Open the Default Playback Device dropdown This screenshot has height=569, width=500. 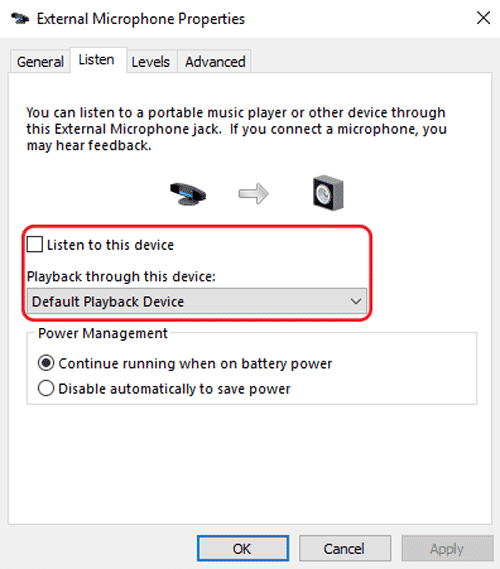pyautogui.click(x=197, y=301)
